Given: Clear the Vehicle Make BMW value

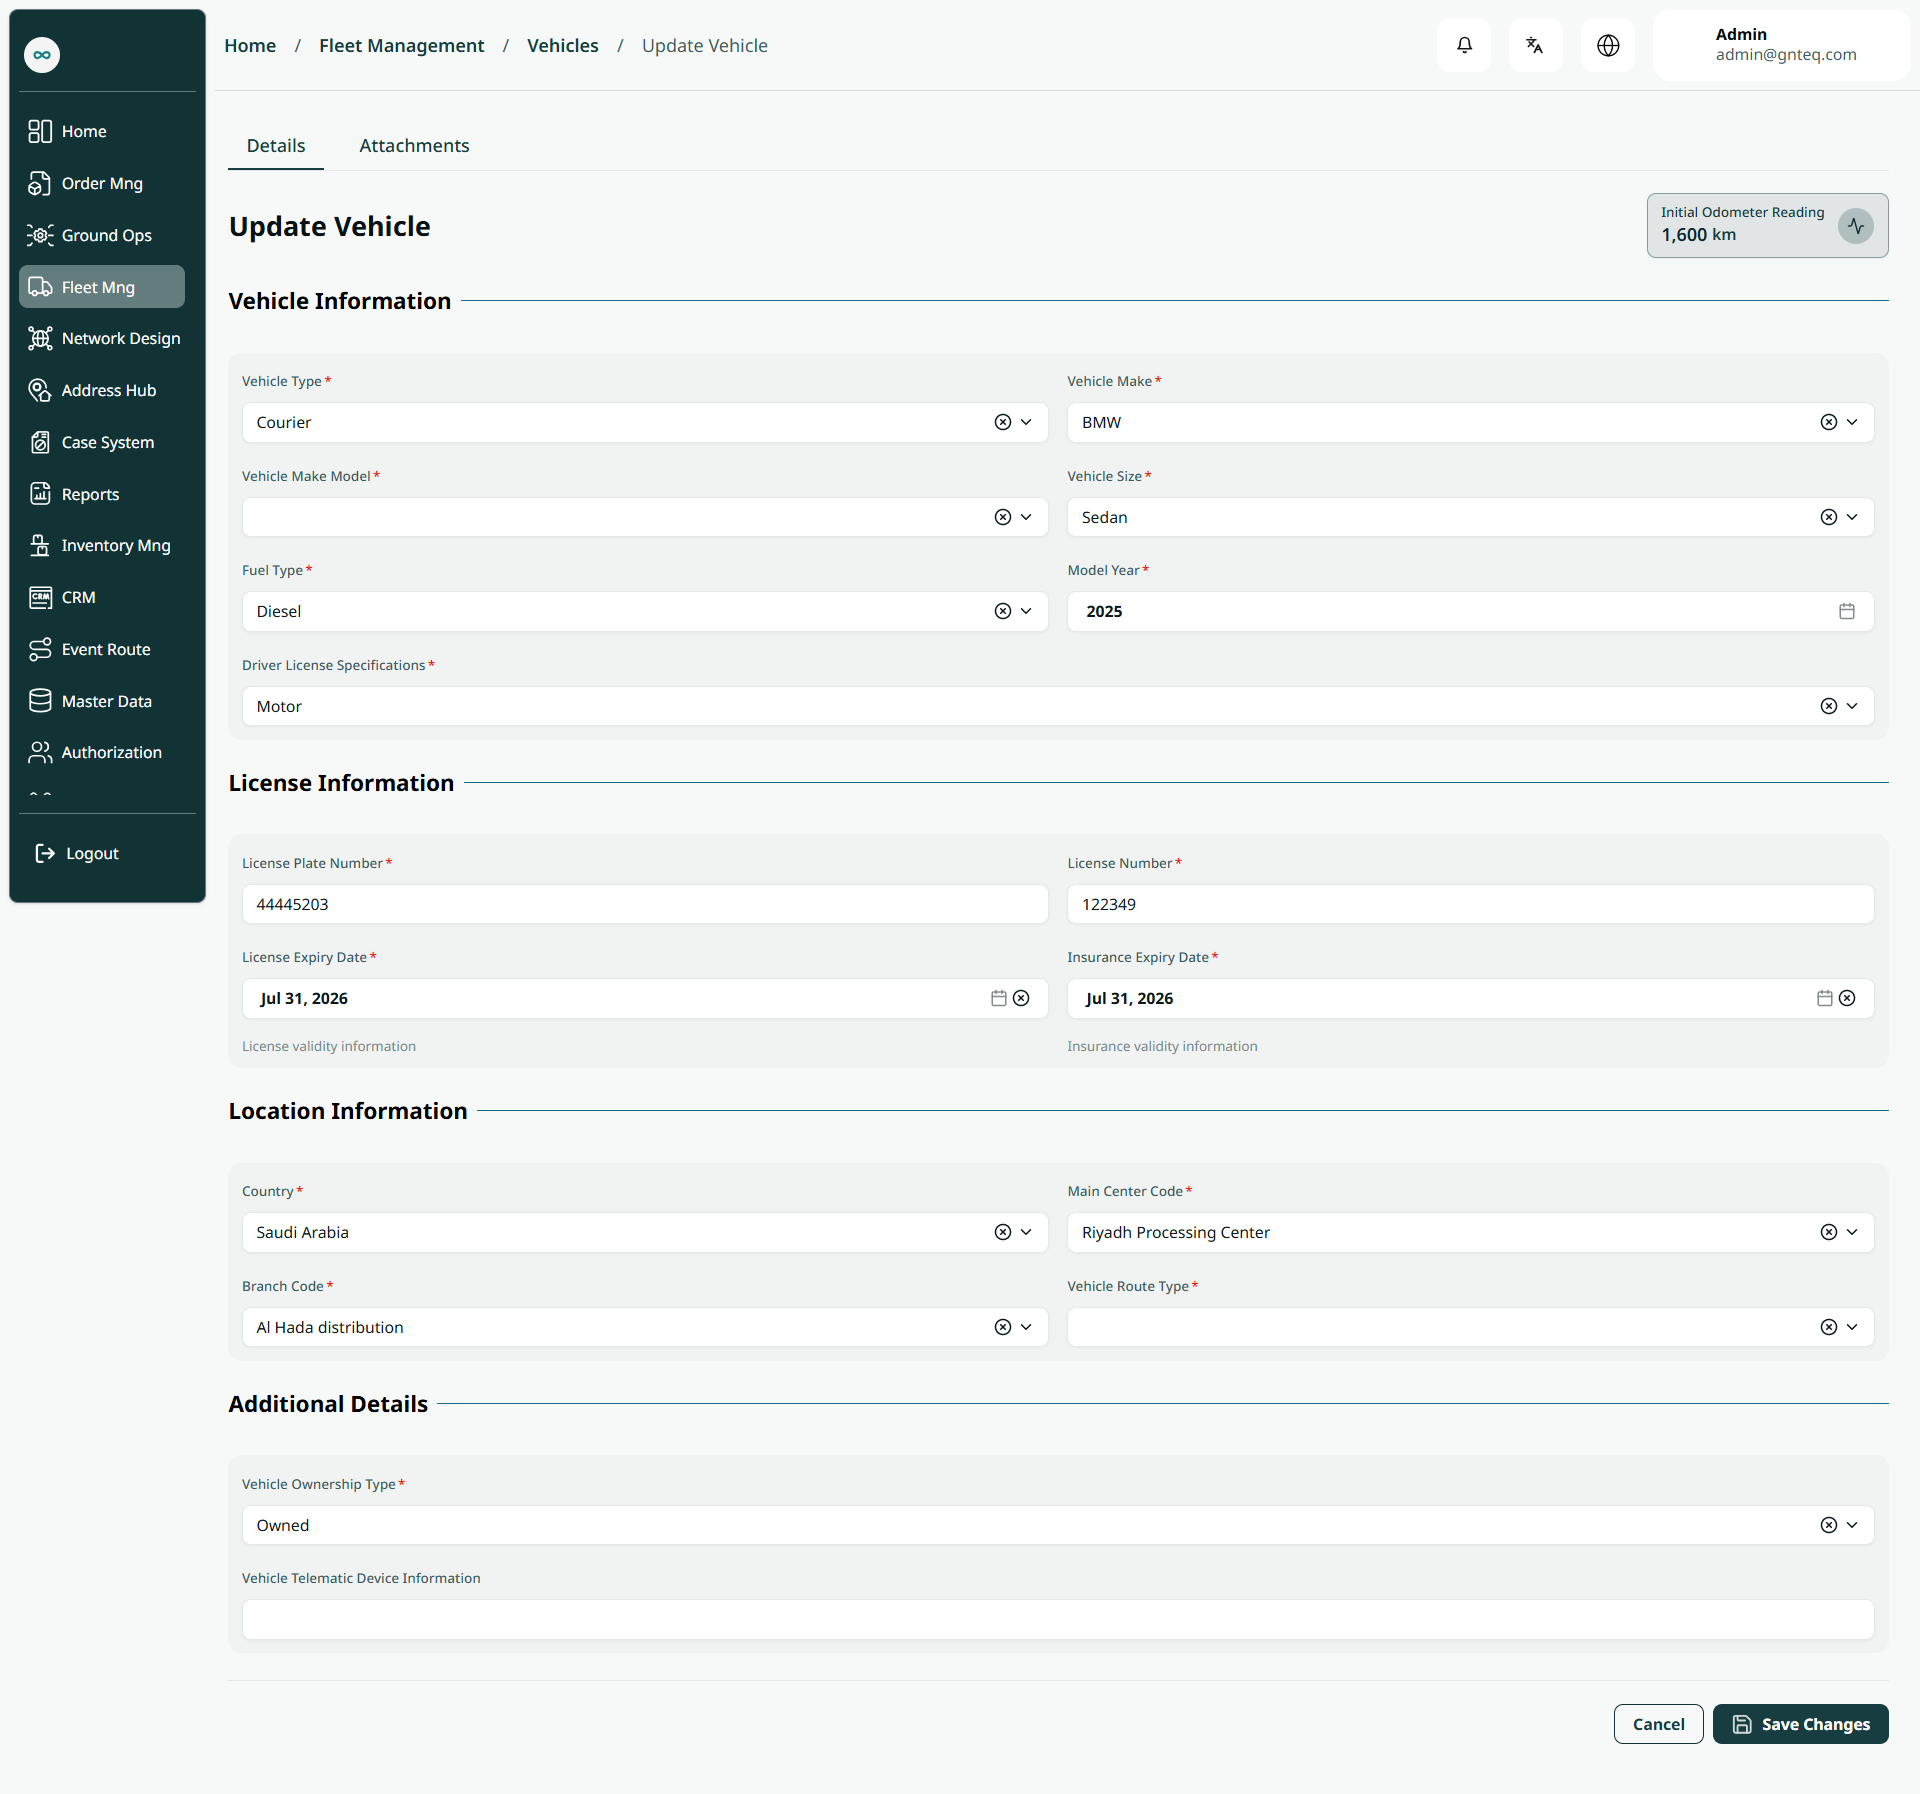Looking at the screenshot, I should tap(1829, 422).
